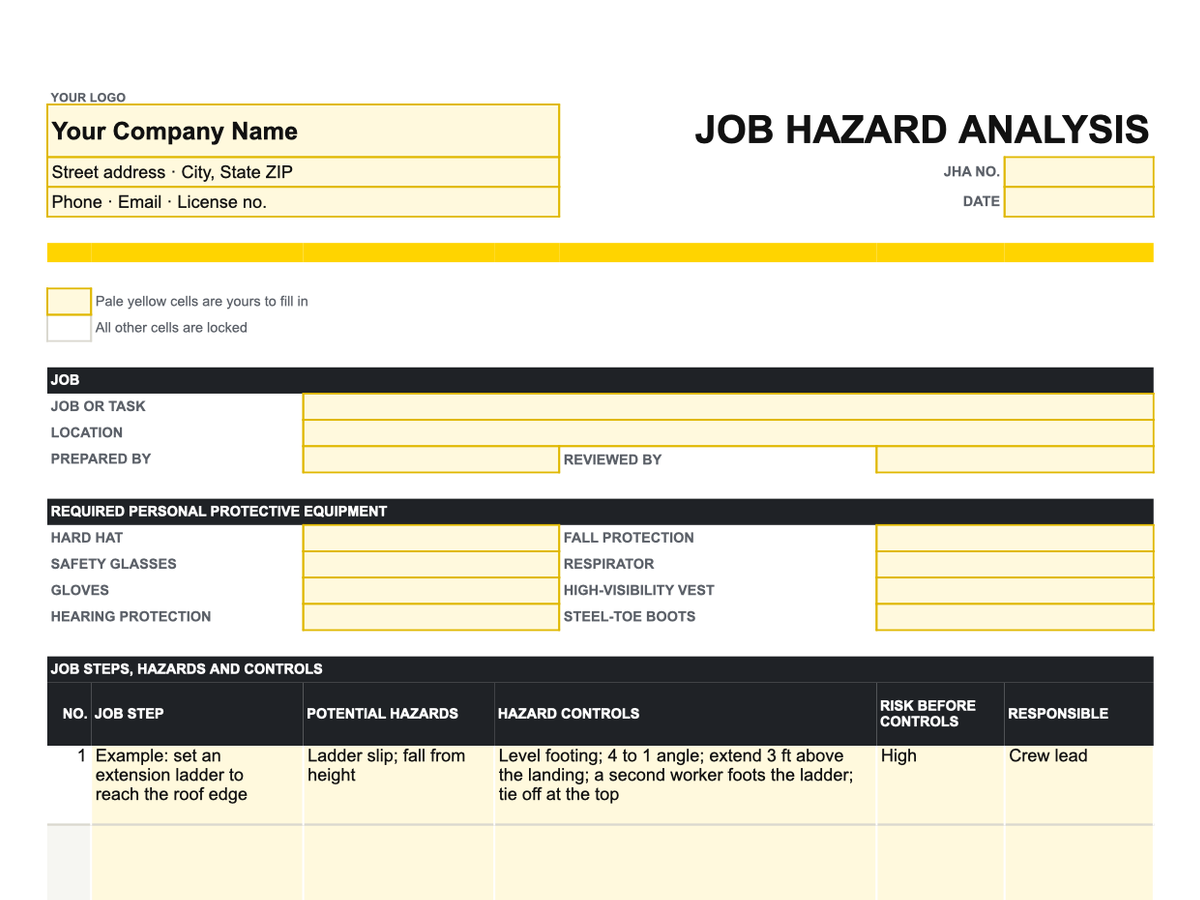
Task: Select the DATE label
Action: [981, 201]
